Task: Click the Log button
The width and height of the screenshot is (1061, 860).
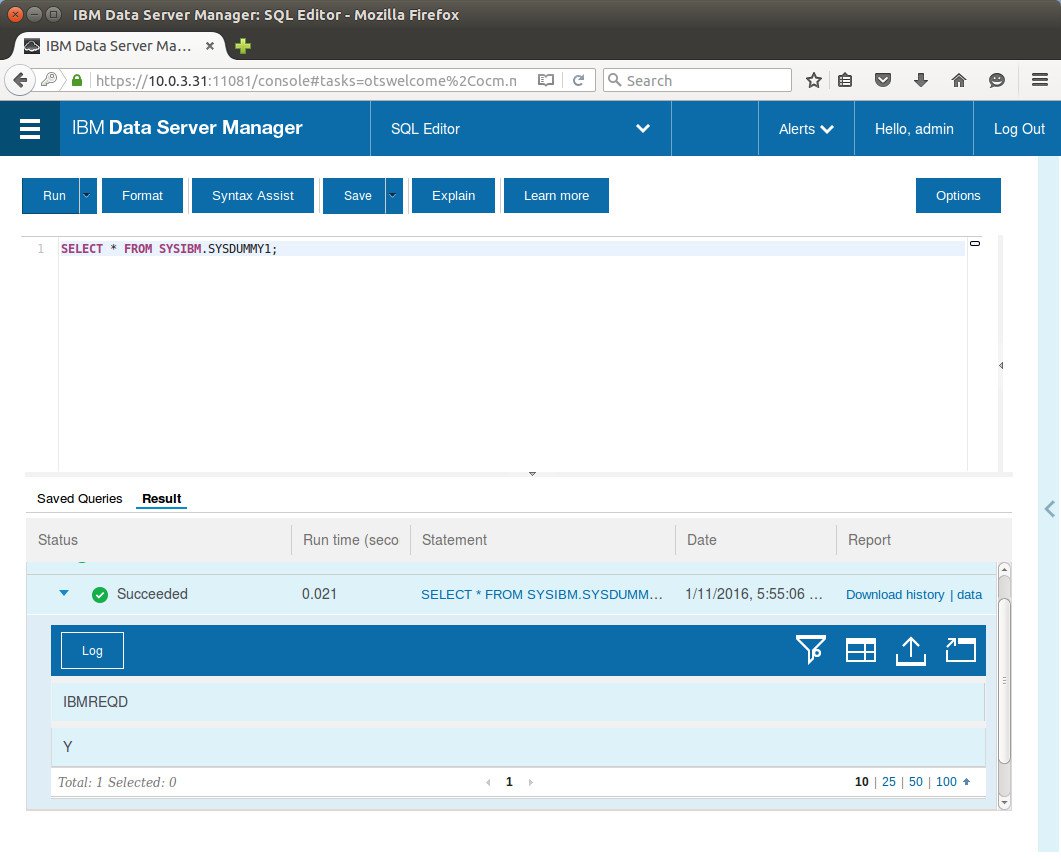Action: (x=92, y=650)
